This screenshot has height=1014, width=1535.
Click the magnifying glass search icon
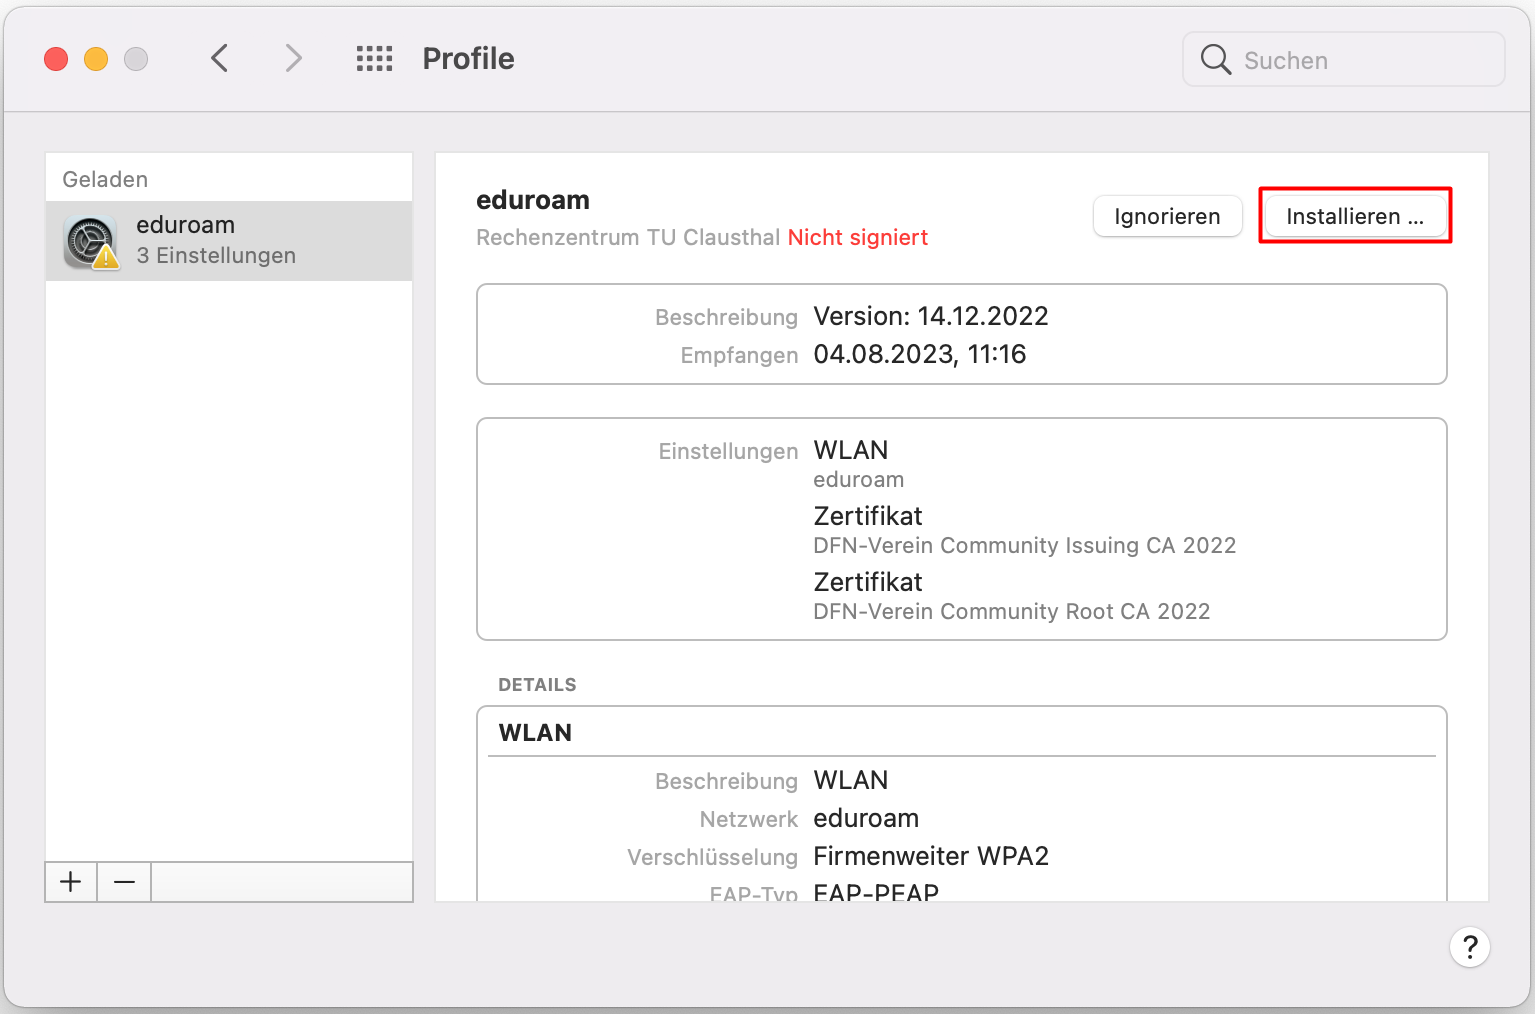coord(1215,60)
